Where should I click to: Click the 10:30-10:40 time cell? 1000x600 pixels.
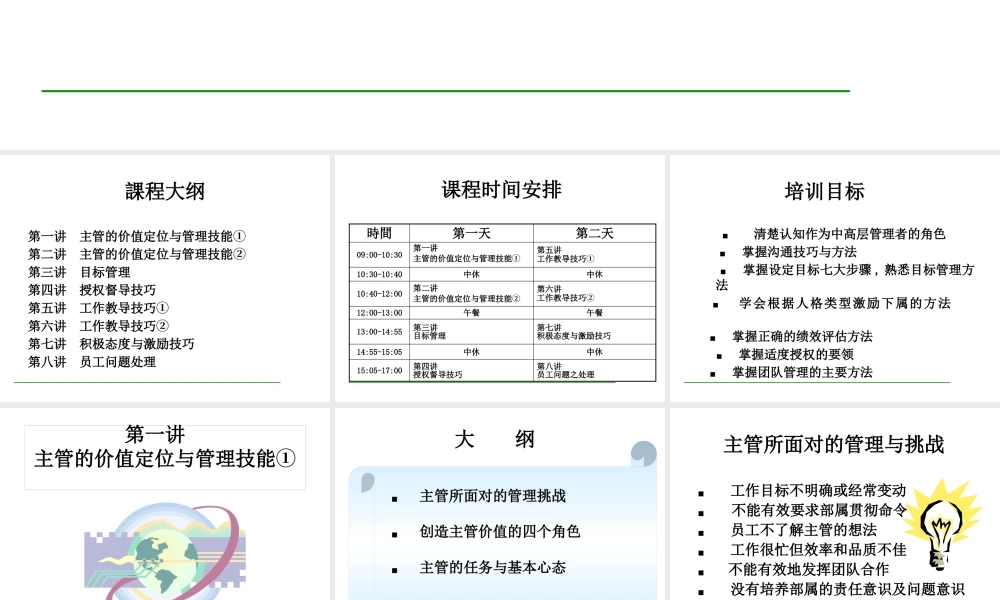(379, 275)
